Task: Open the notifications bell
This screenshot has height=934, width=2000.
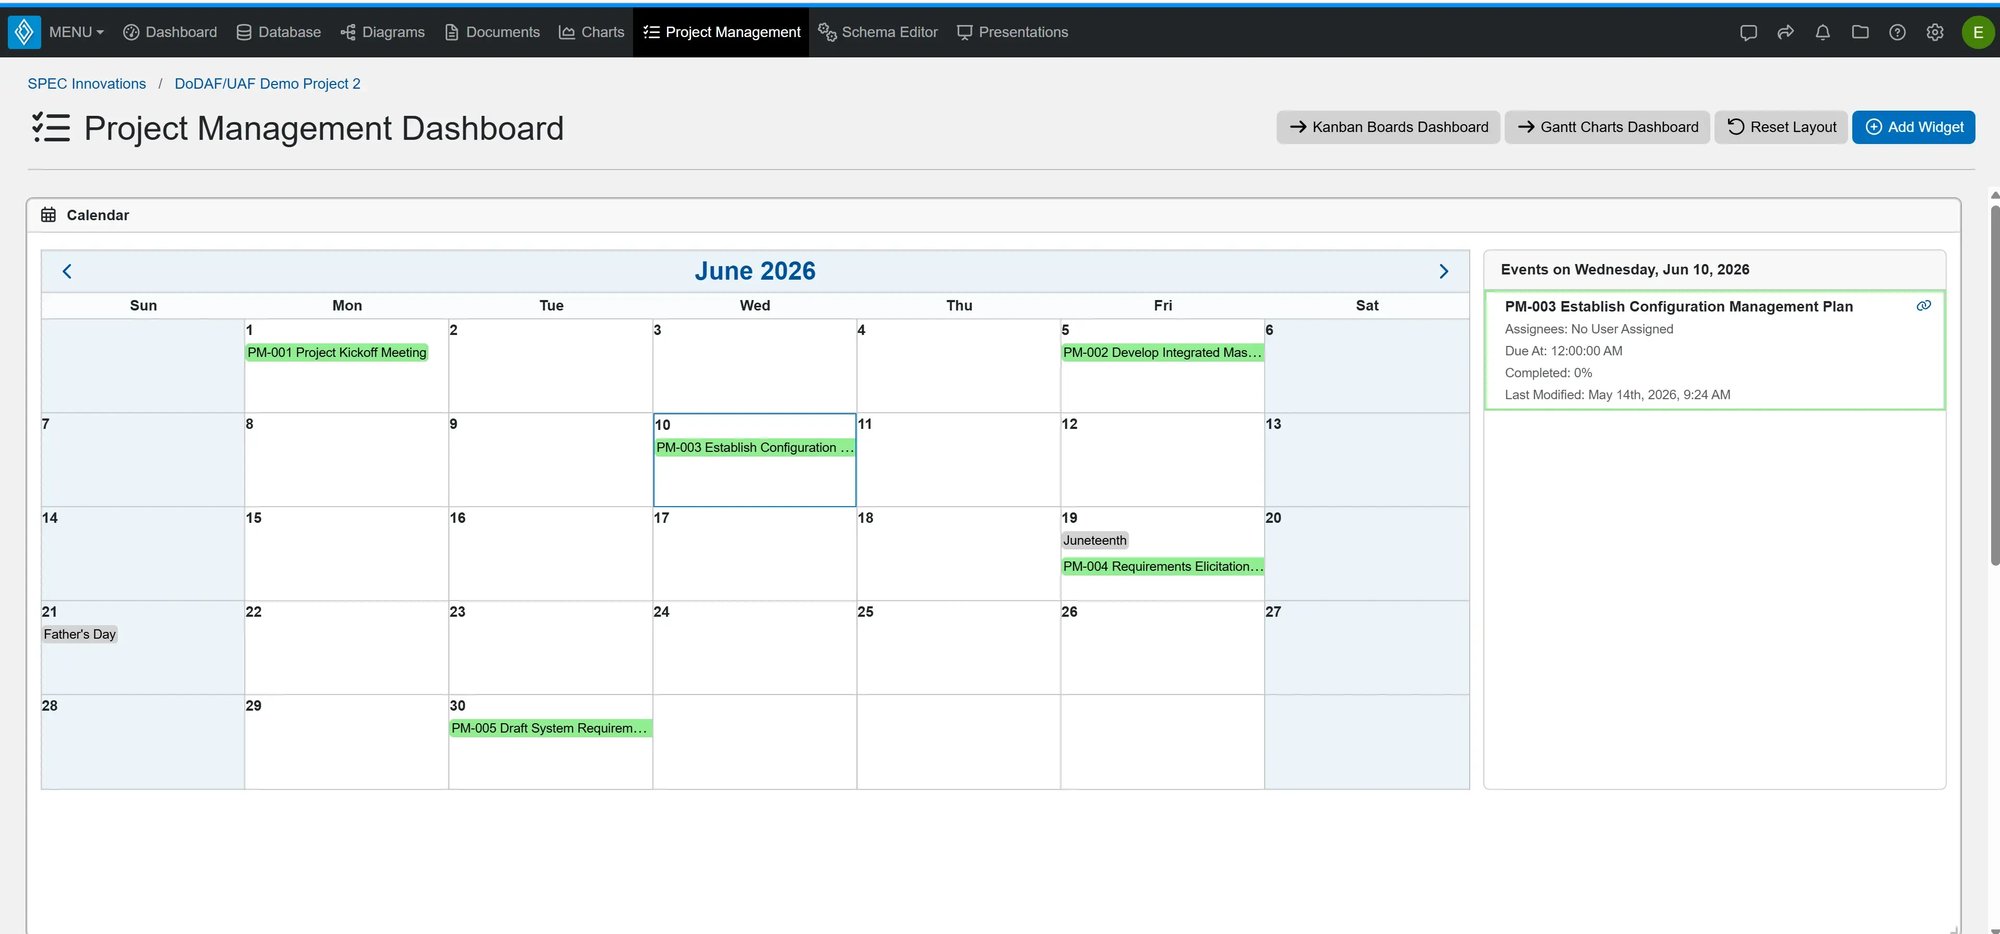Action: 1822,32
